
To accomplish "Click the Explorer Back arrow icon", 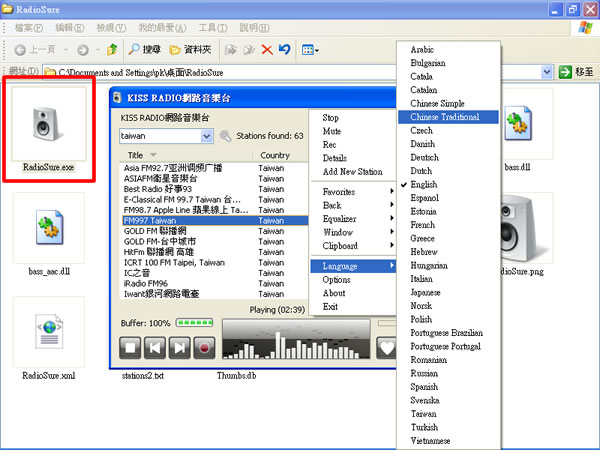I will coord(20,50).
